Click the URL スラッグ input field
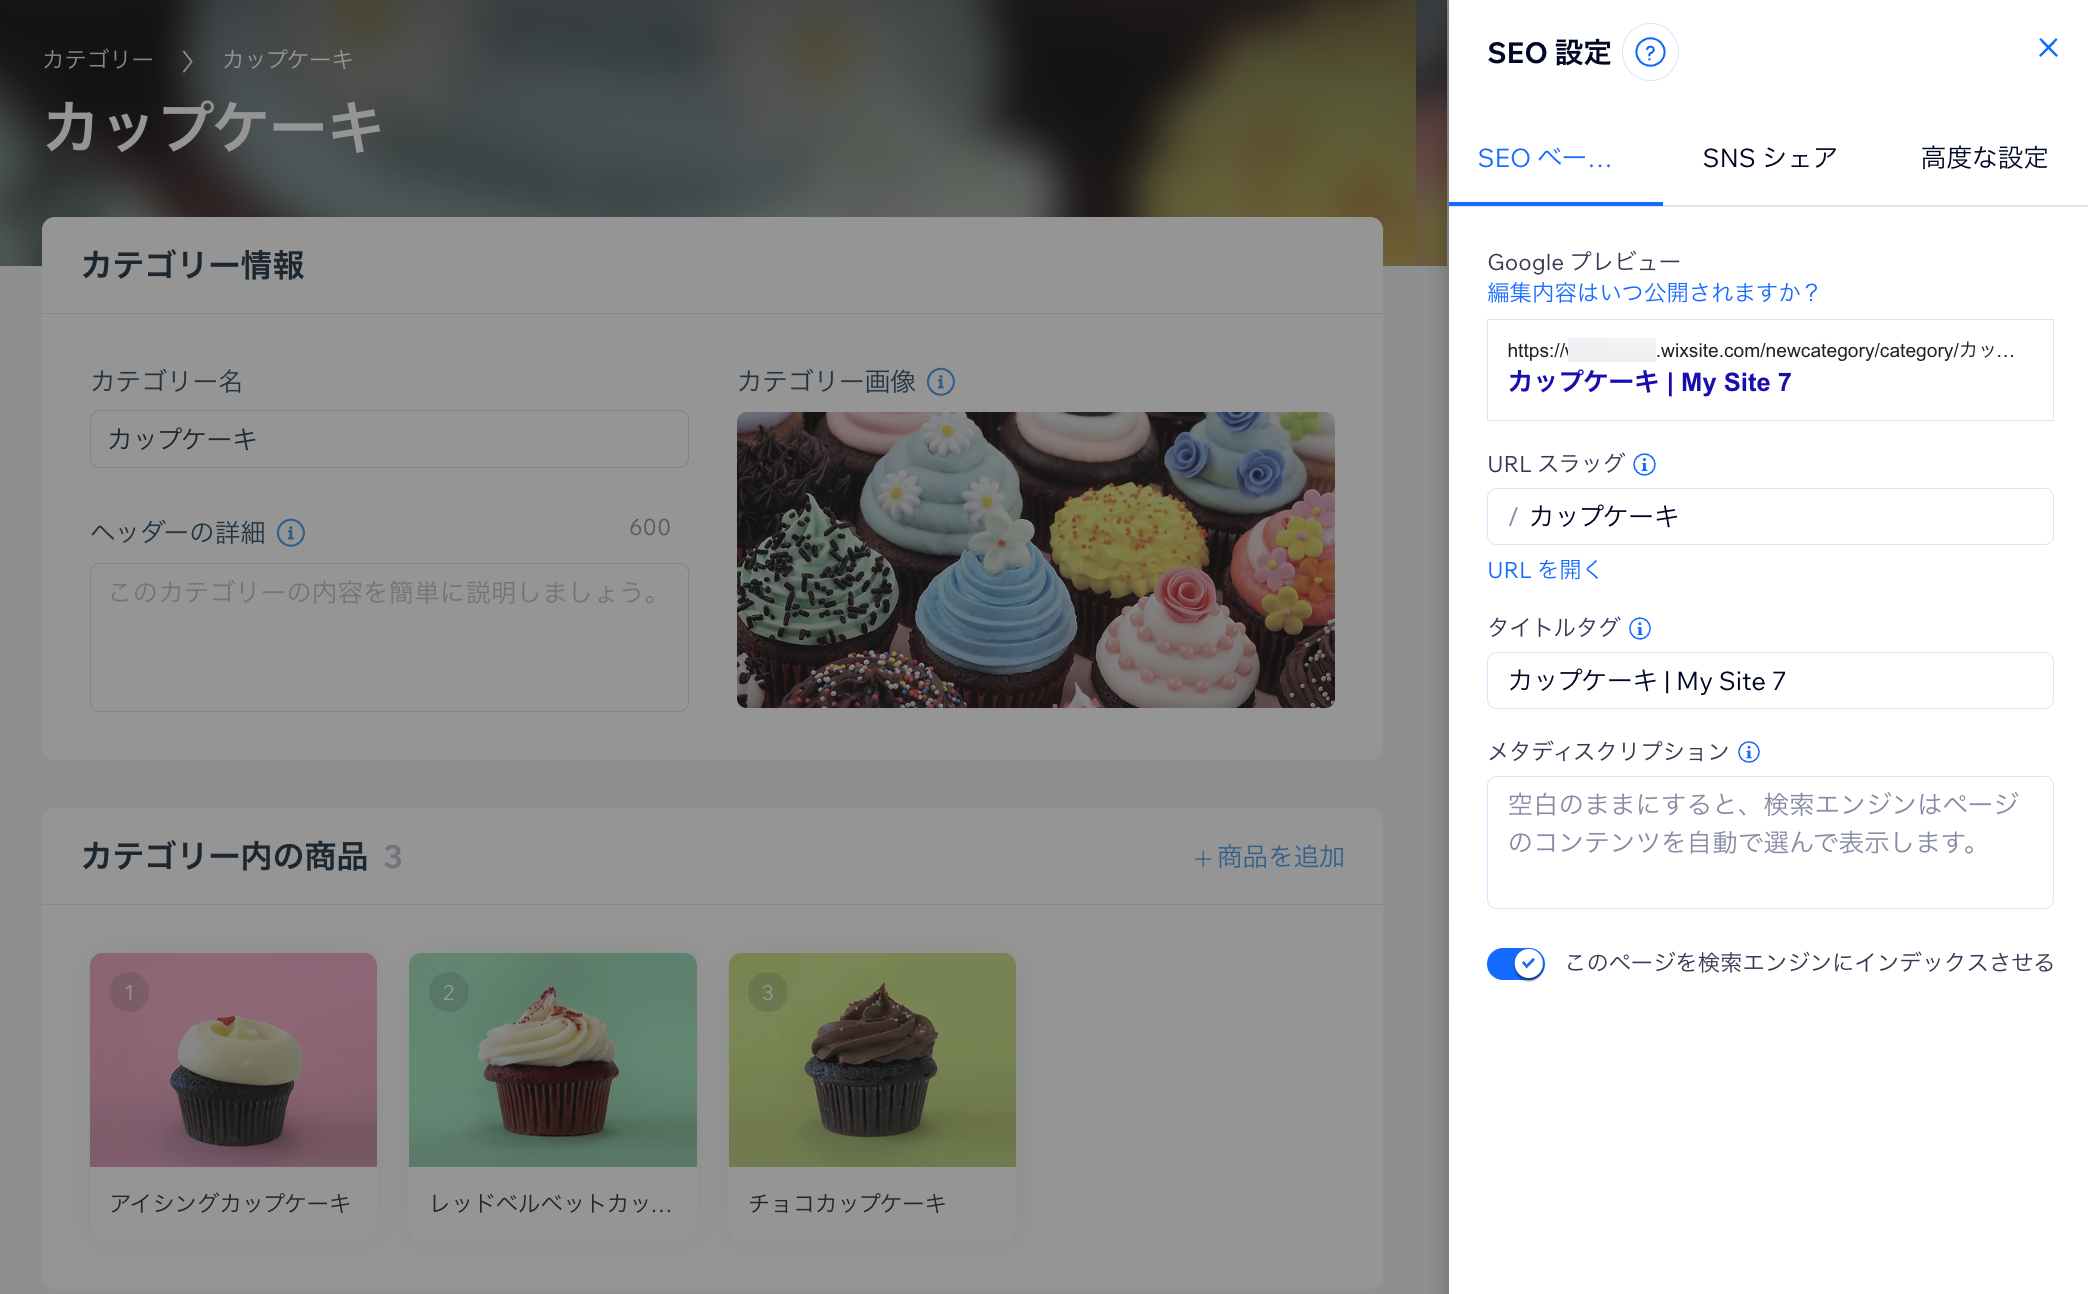Image resolution: width=2088 pixels, height=1294 pixels. [1769, 516]
